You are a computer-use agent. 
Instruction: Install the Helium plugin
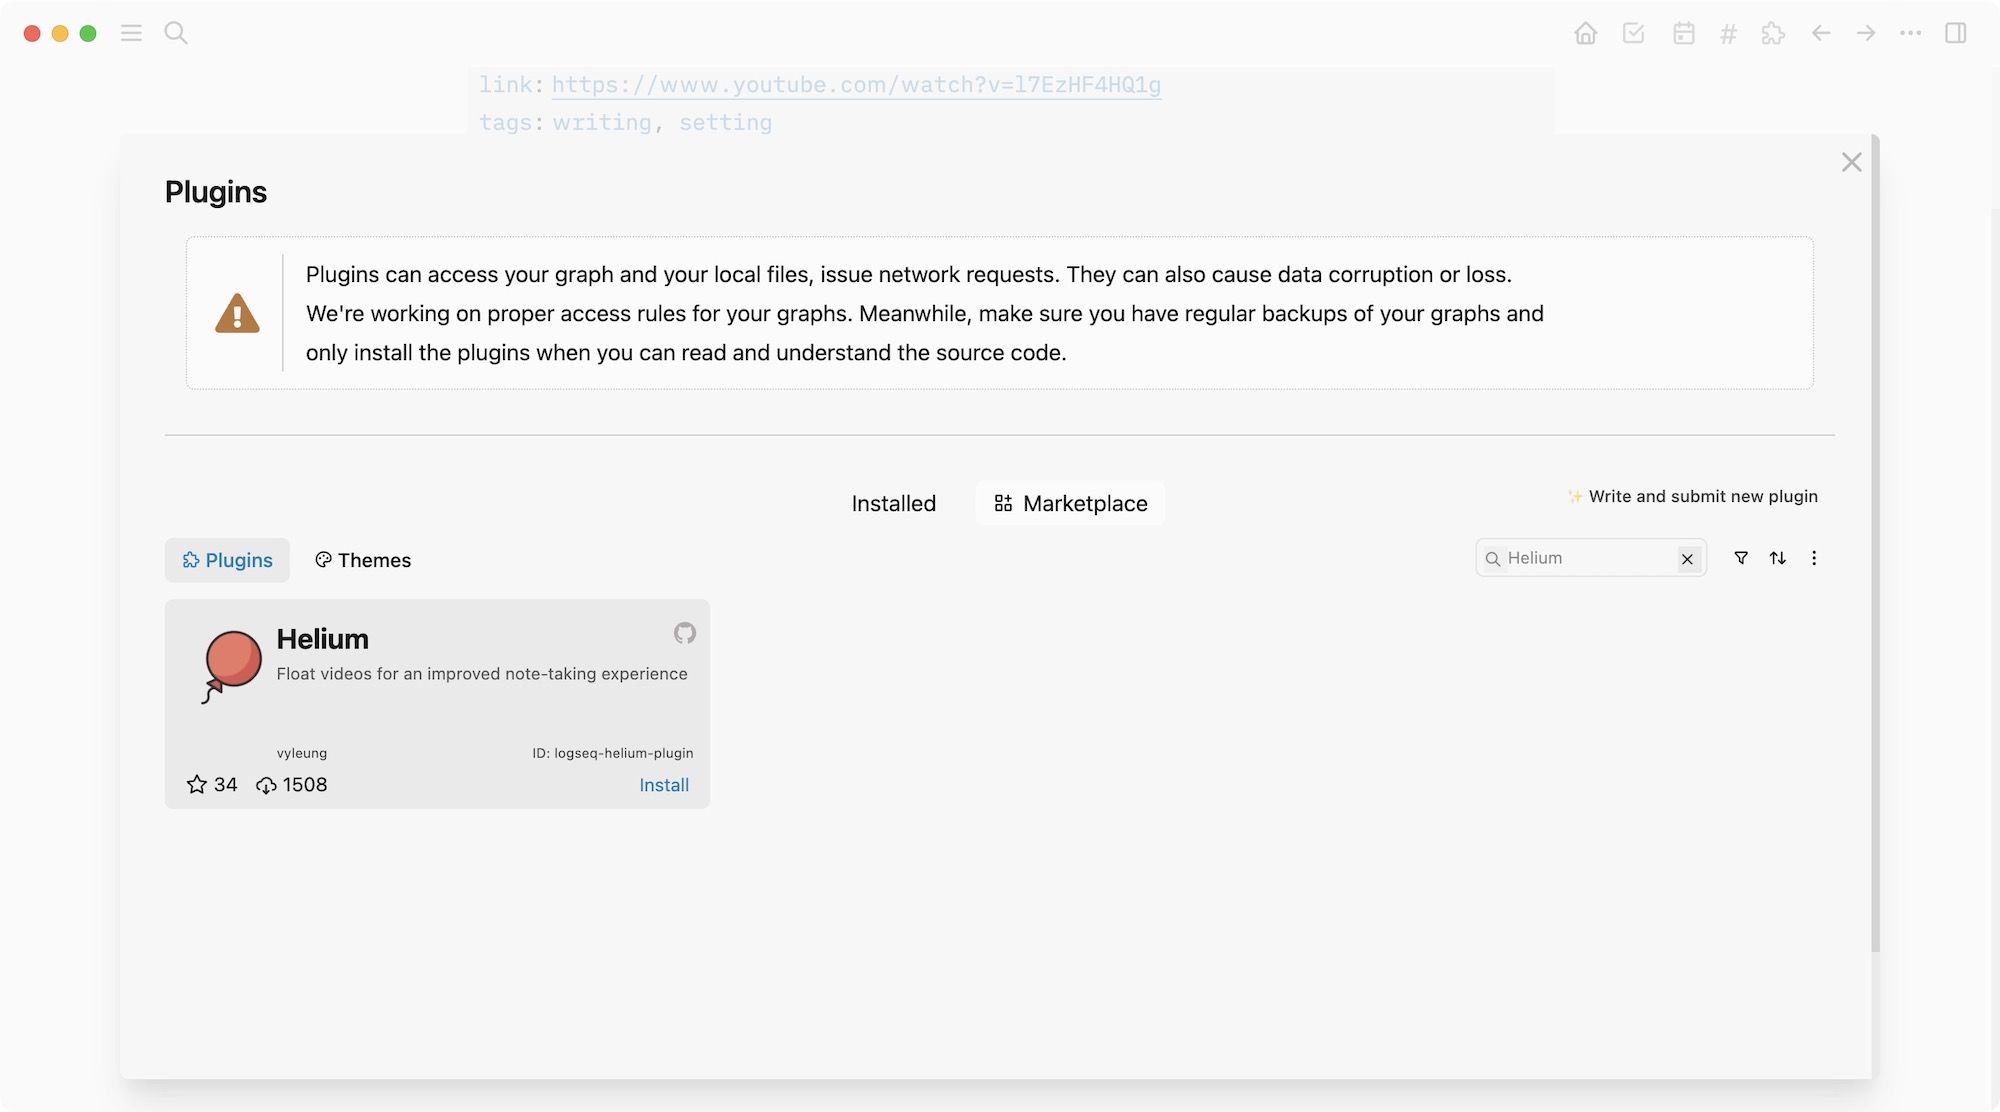[664, 785]
